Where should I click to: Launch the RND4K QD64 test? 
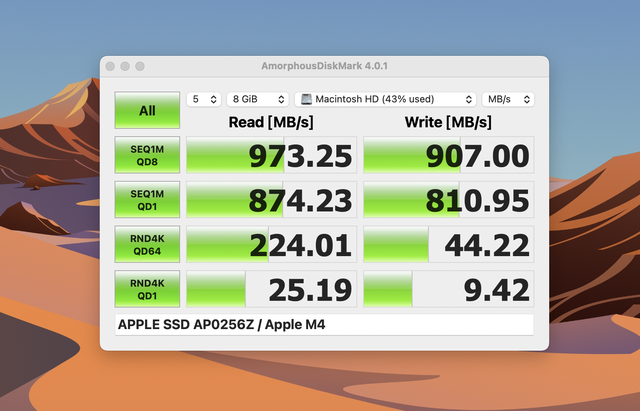[x=146, y=244]
